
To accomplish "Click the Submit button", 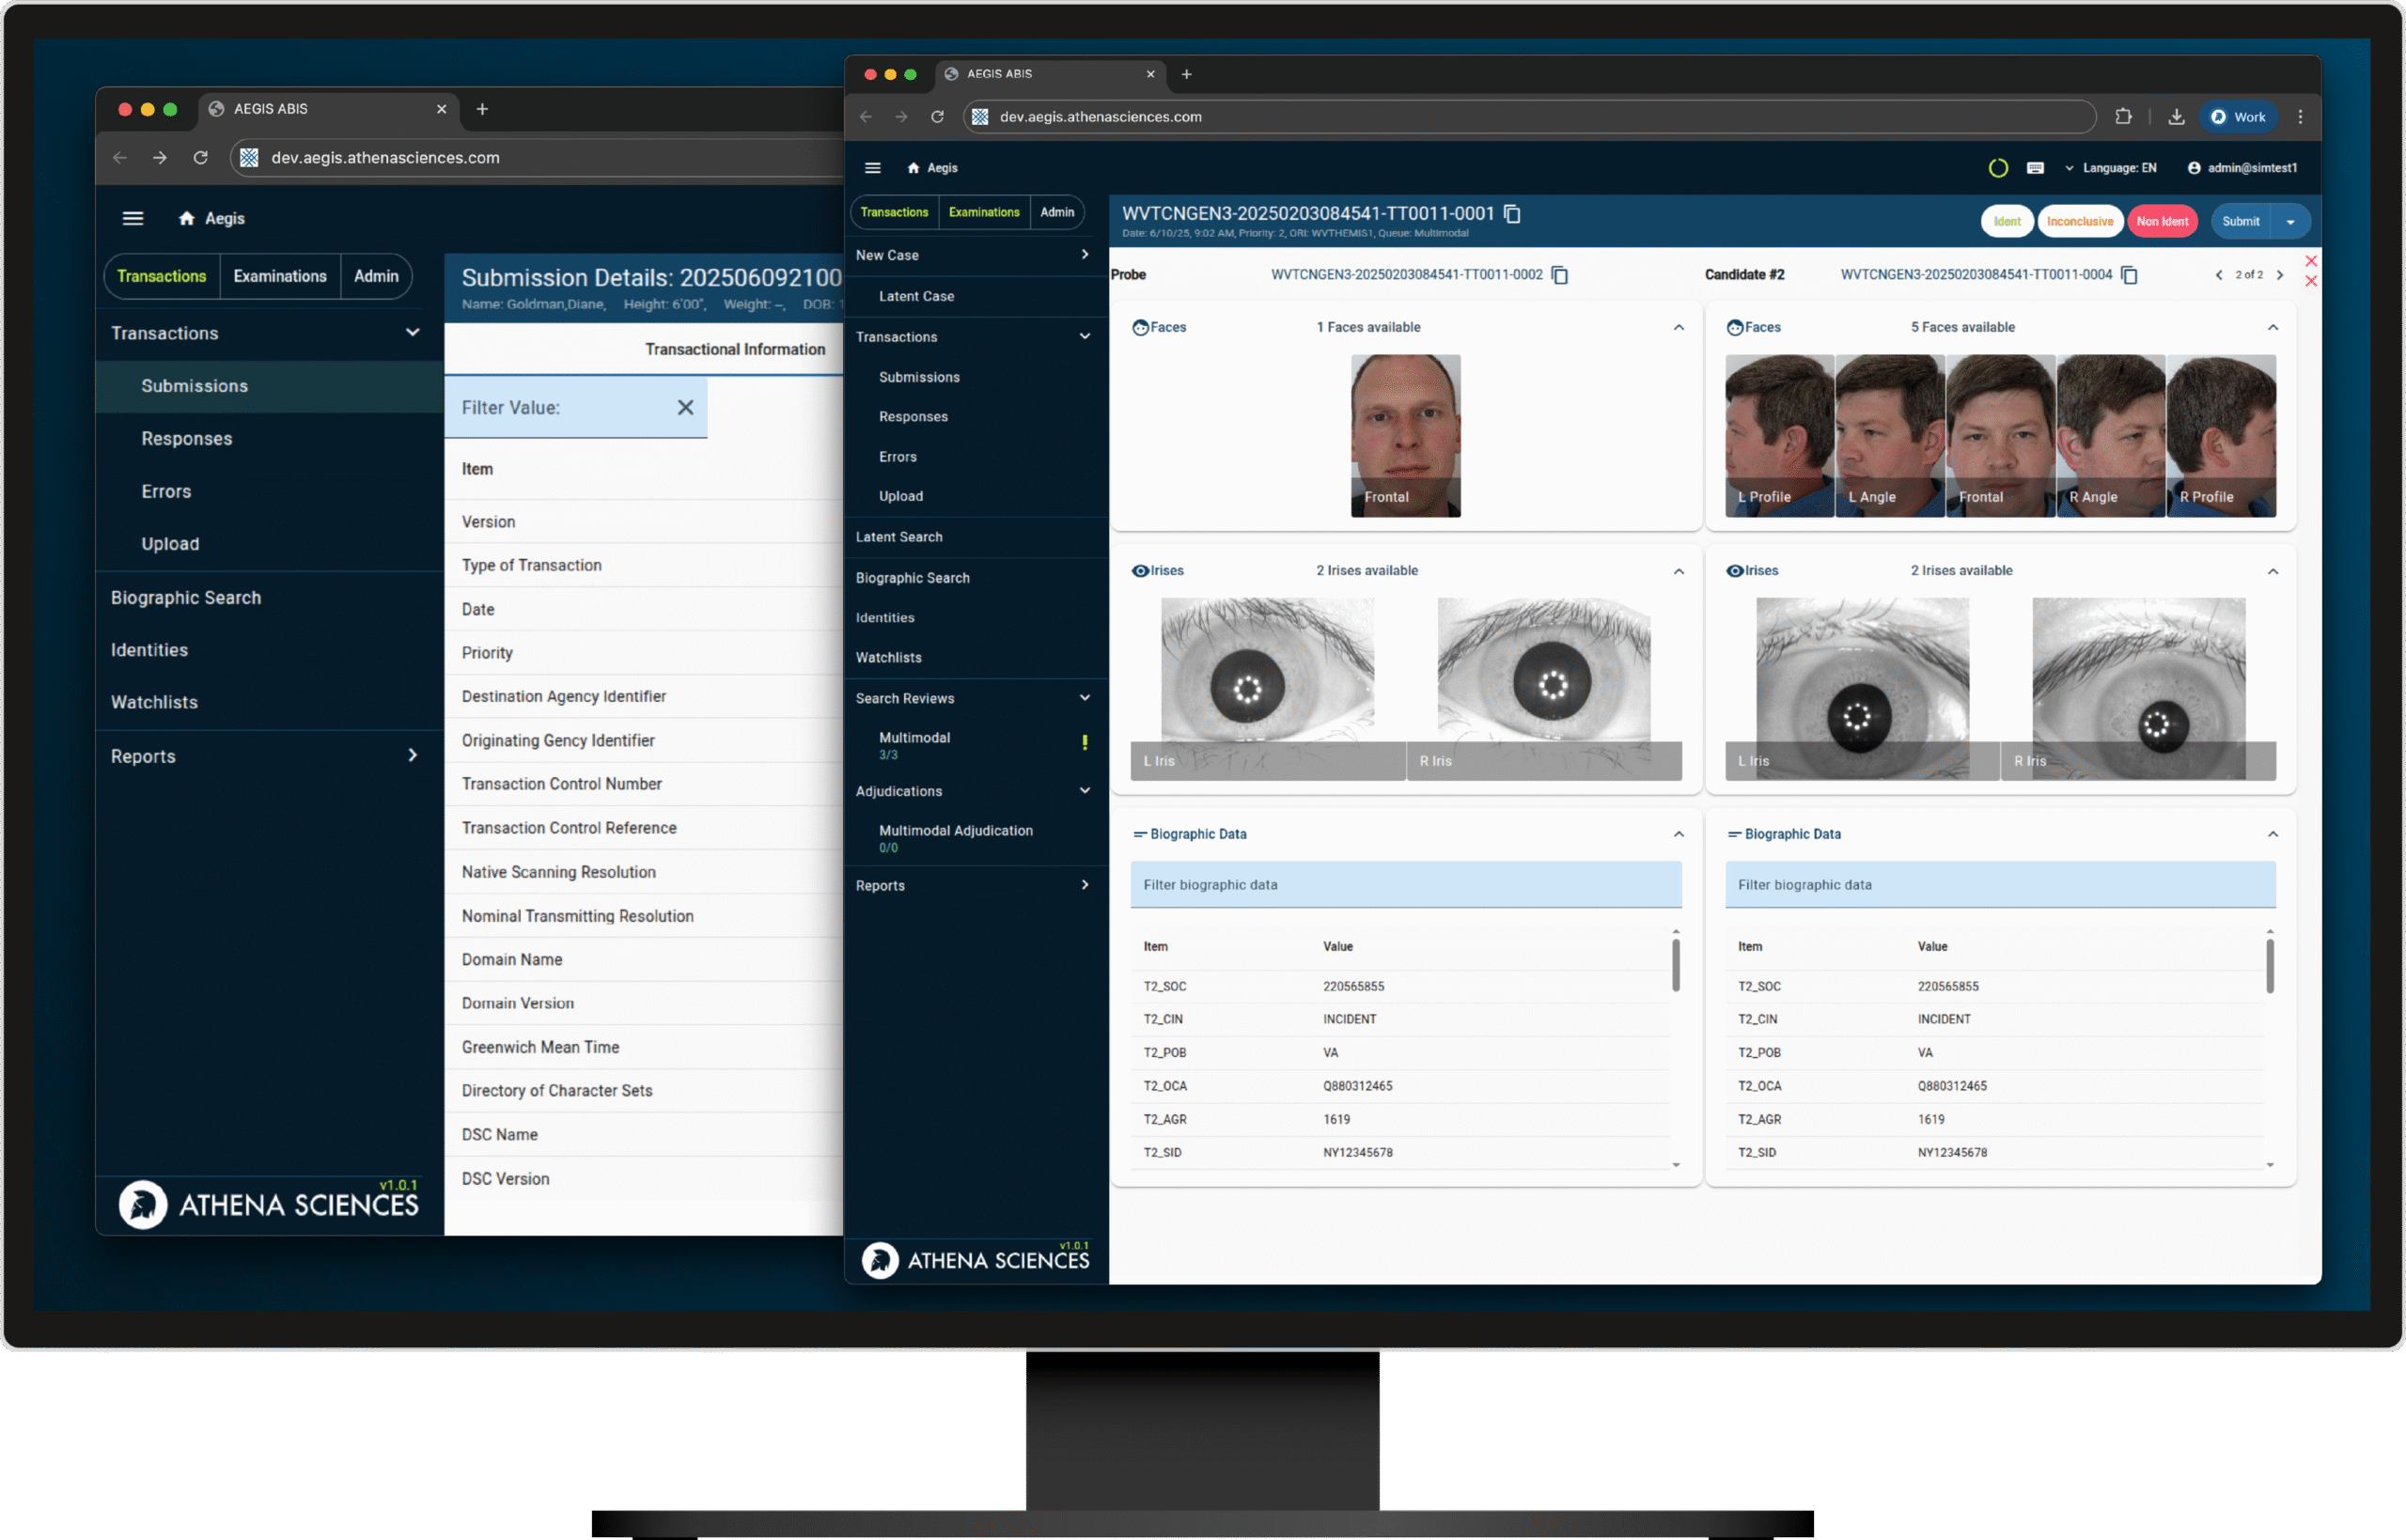I will coord(2240,221).
